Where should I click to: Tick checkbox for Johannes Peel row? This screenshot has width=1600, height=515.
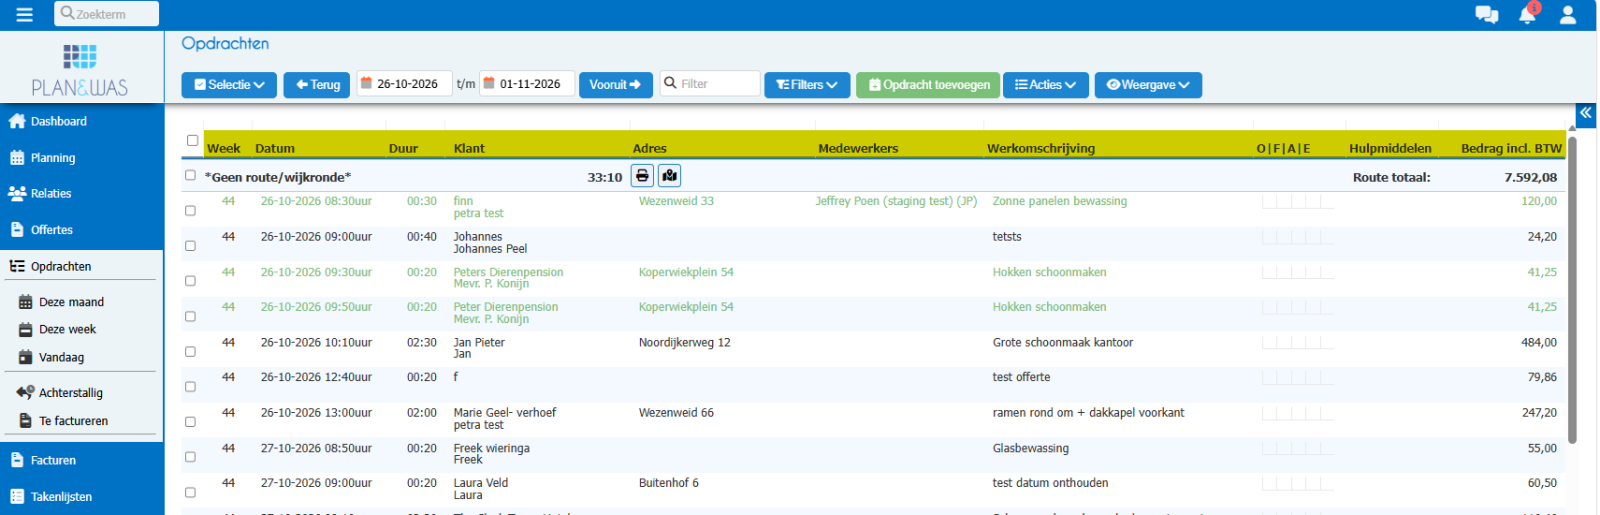pos(190,246)
